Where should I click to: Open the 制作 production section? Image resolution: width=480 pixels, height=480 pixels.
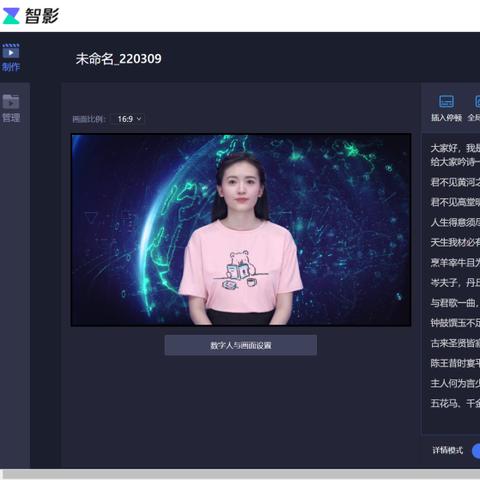click(x=11, y=58)
